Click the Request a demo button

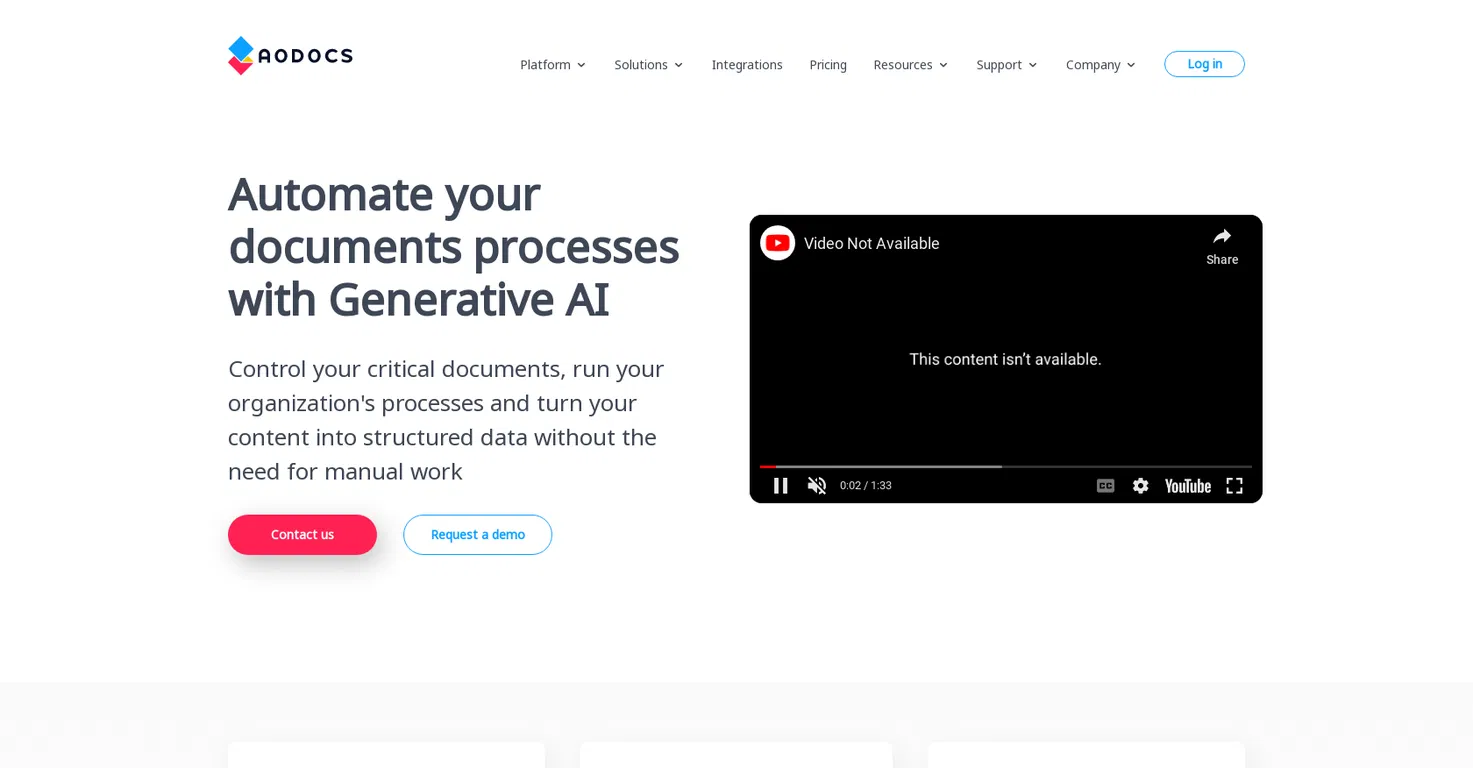click(x=477, y=535)
